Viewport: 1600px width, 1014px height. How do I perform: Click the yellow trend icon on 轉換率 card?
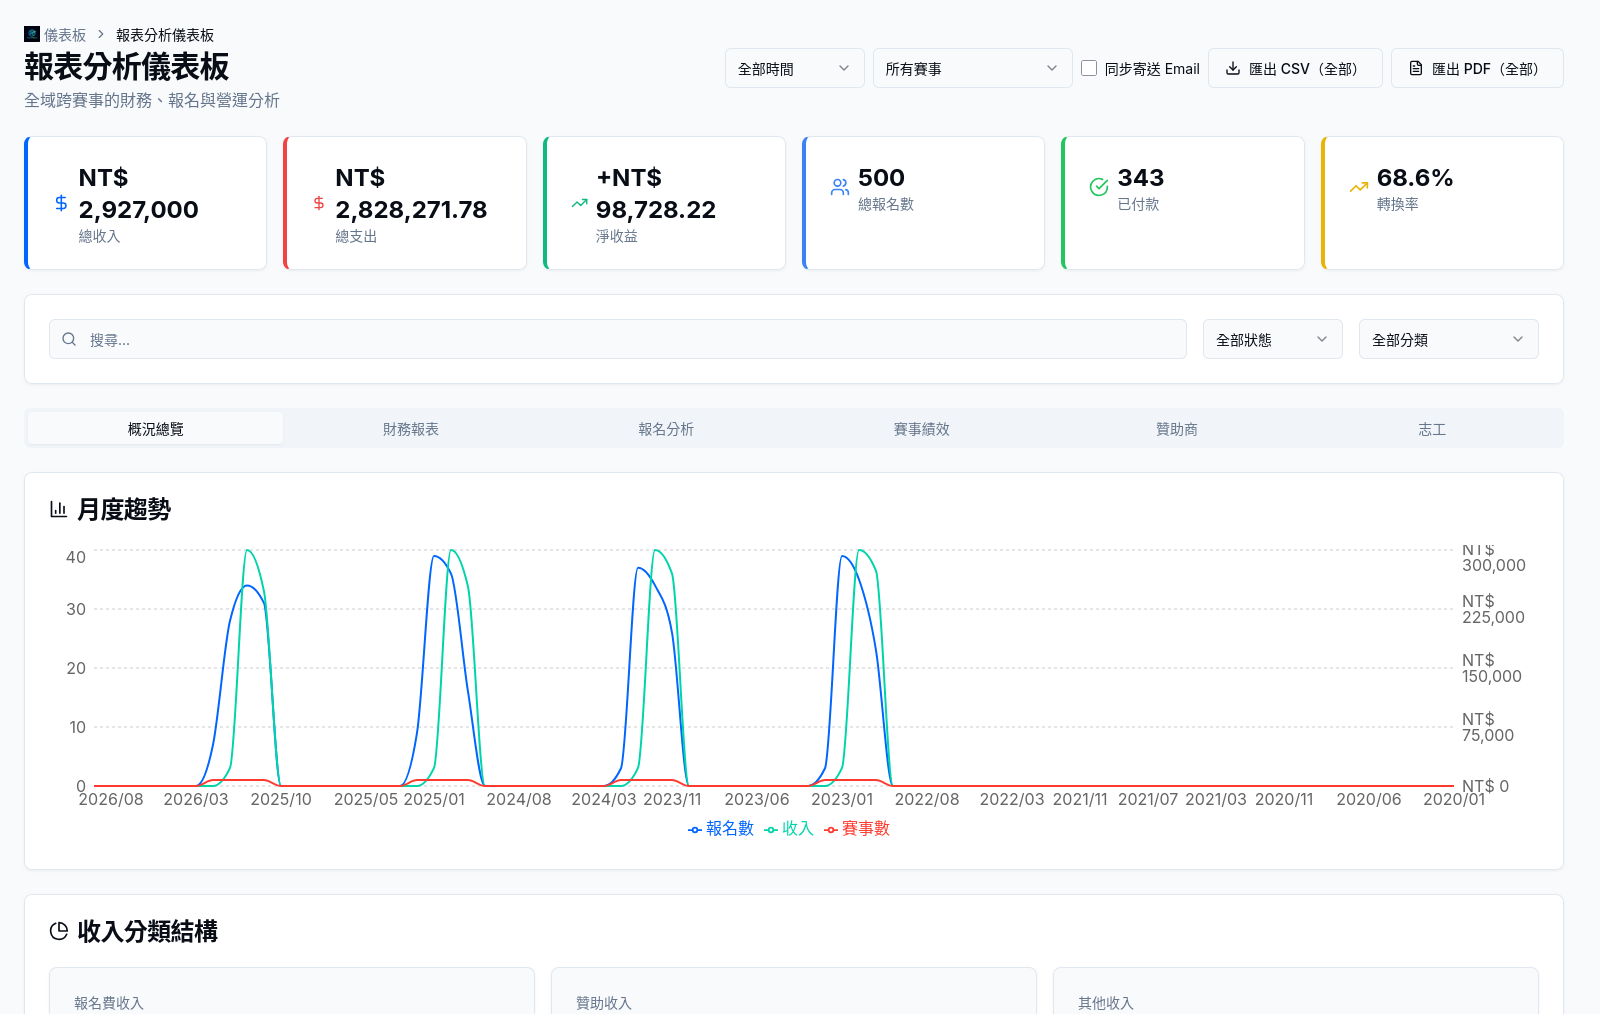point(1358,187)
